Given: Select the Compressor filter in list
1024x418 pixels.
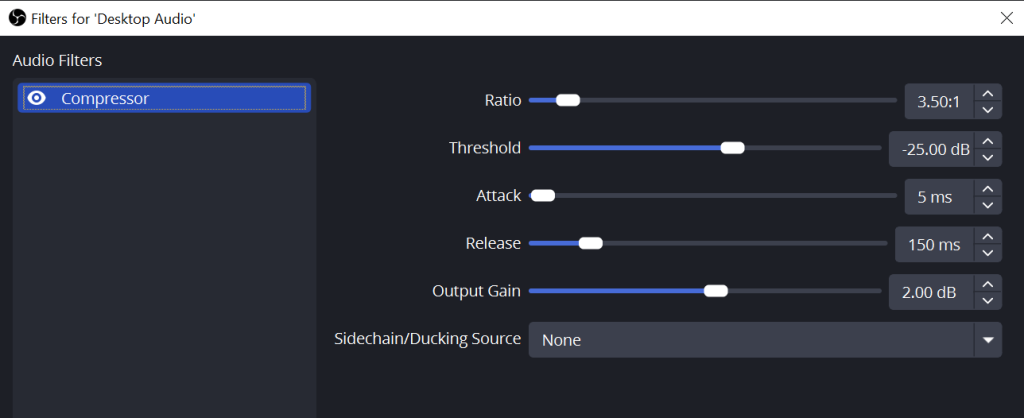Looking at the screenshot, I should [165, 99].
